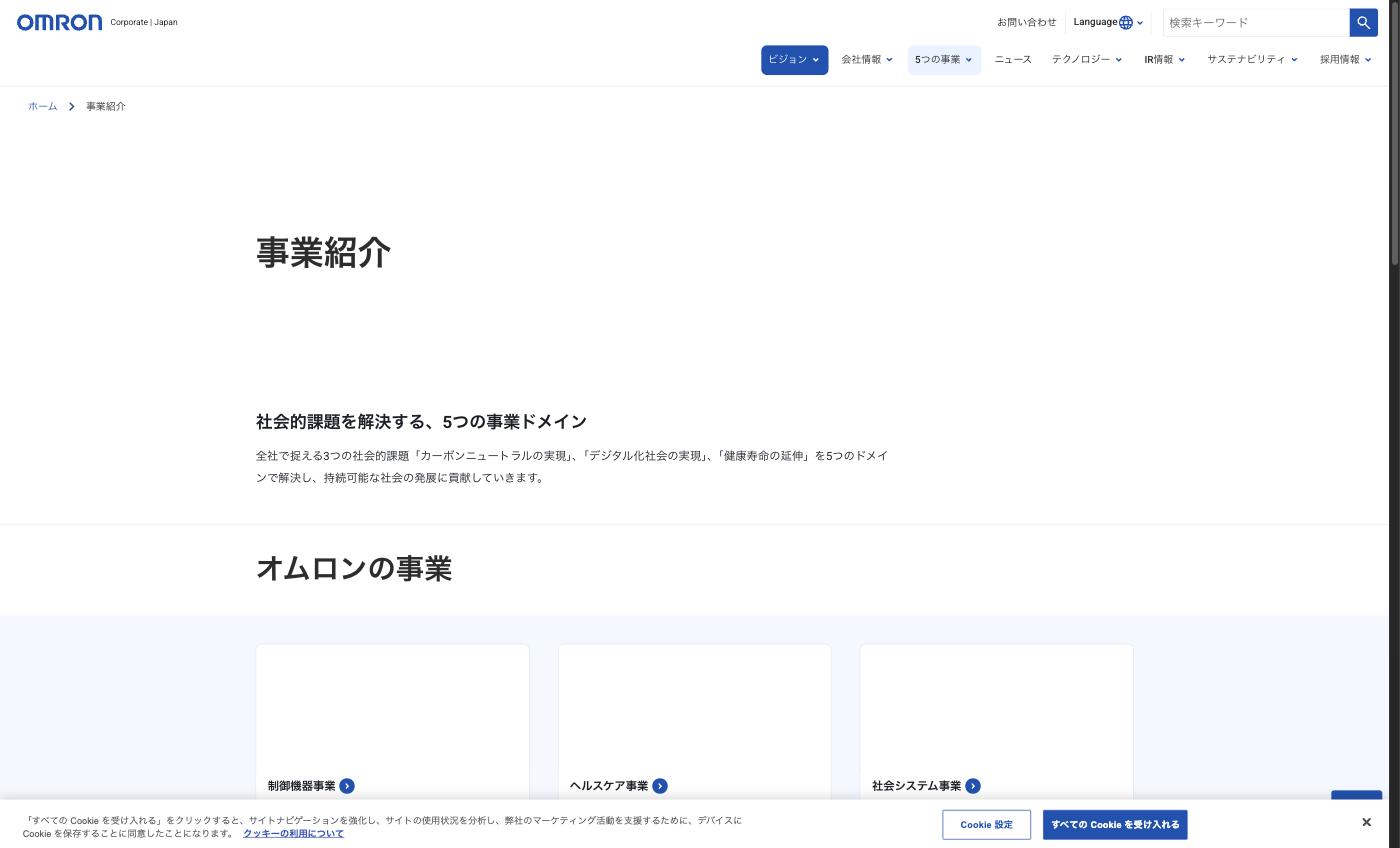Click the globe icon next to Language
This screenshot has height=848, width=1400.
(1126, 22)
